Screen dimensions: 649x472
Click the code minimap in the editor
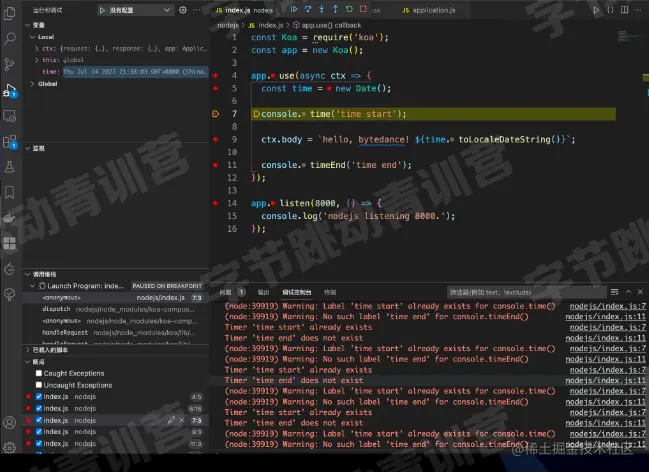click(628, 37)
